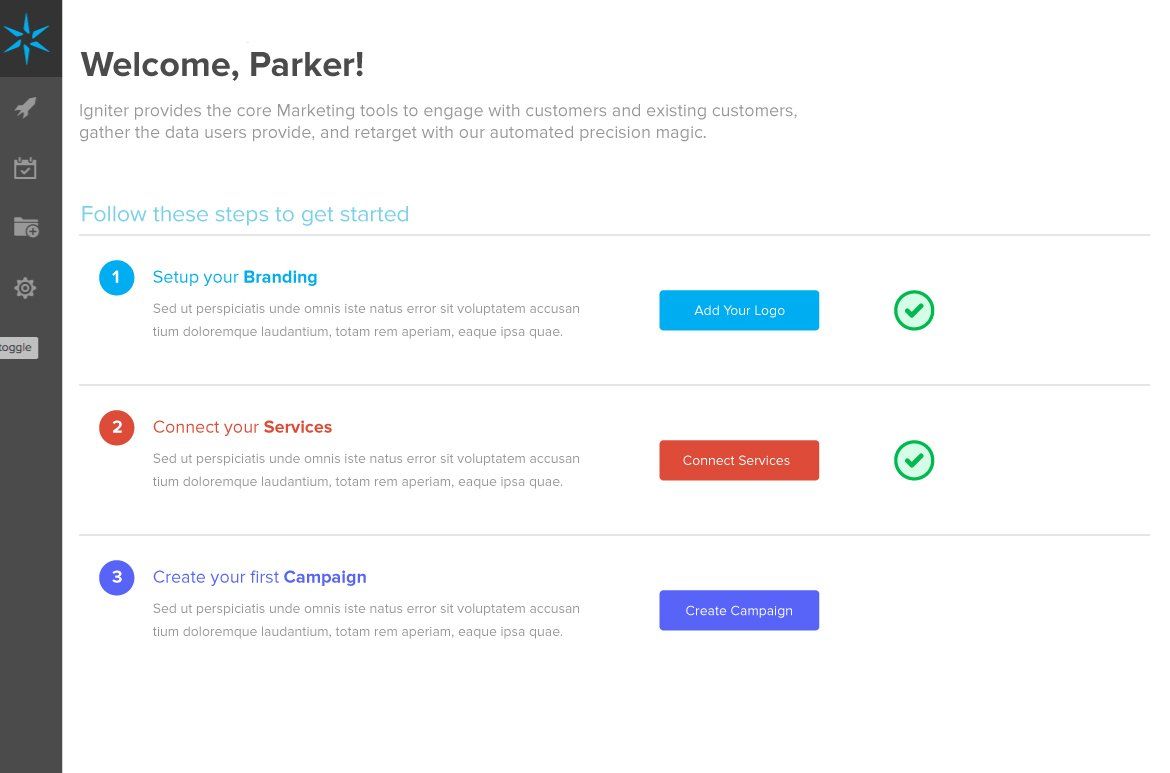Click the folder with plus sidebar icon
This screenshot has width=1170, height=773.
click(26, 228)
